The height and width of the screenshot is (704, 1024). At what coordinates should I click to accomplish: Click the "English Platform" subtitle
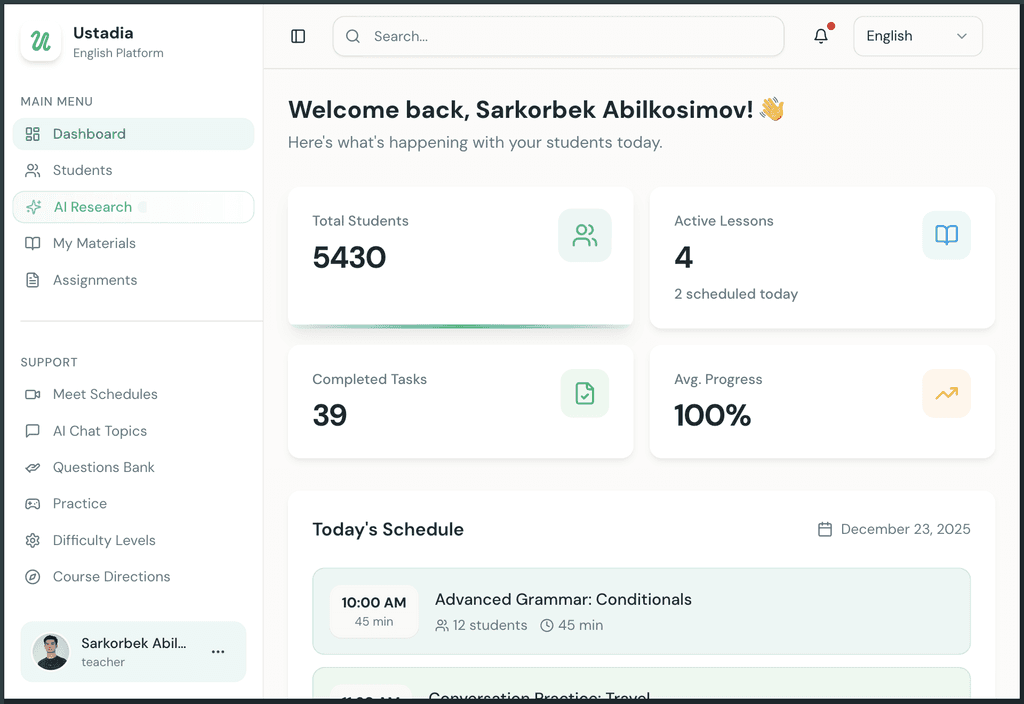pos(118,54)
